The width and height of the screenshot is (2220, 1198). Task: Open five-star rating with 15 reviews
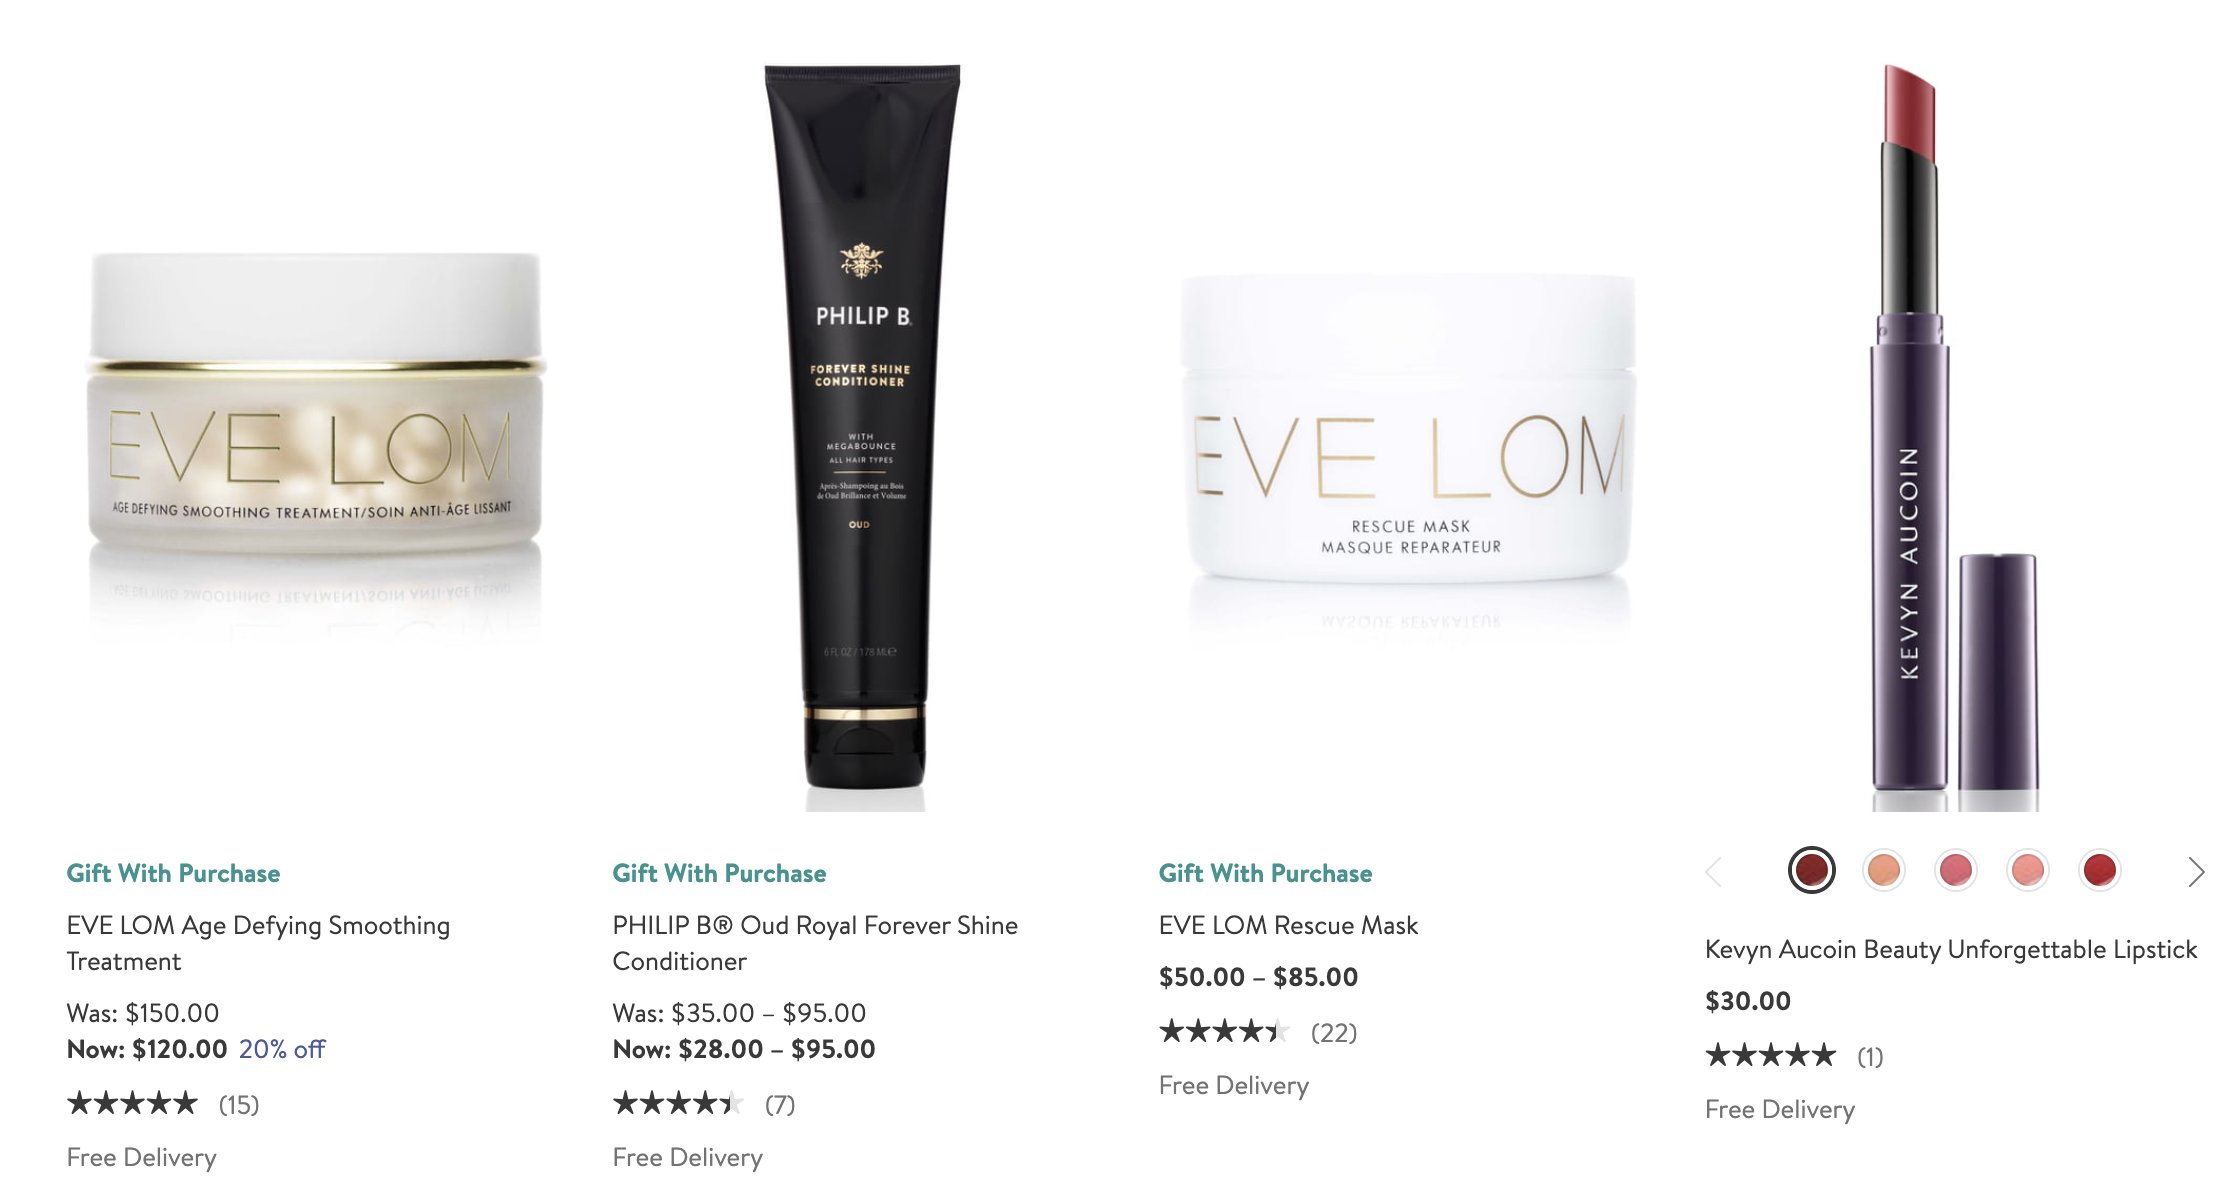coord(163,1104)
